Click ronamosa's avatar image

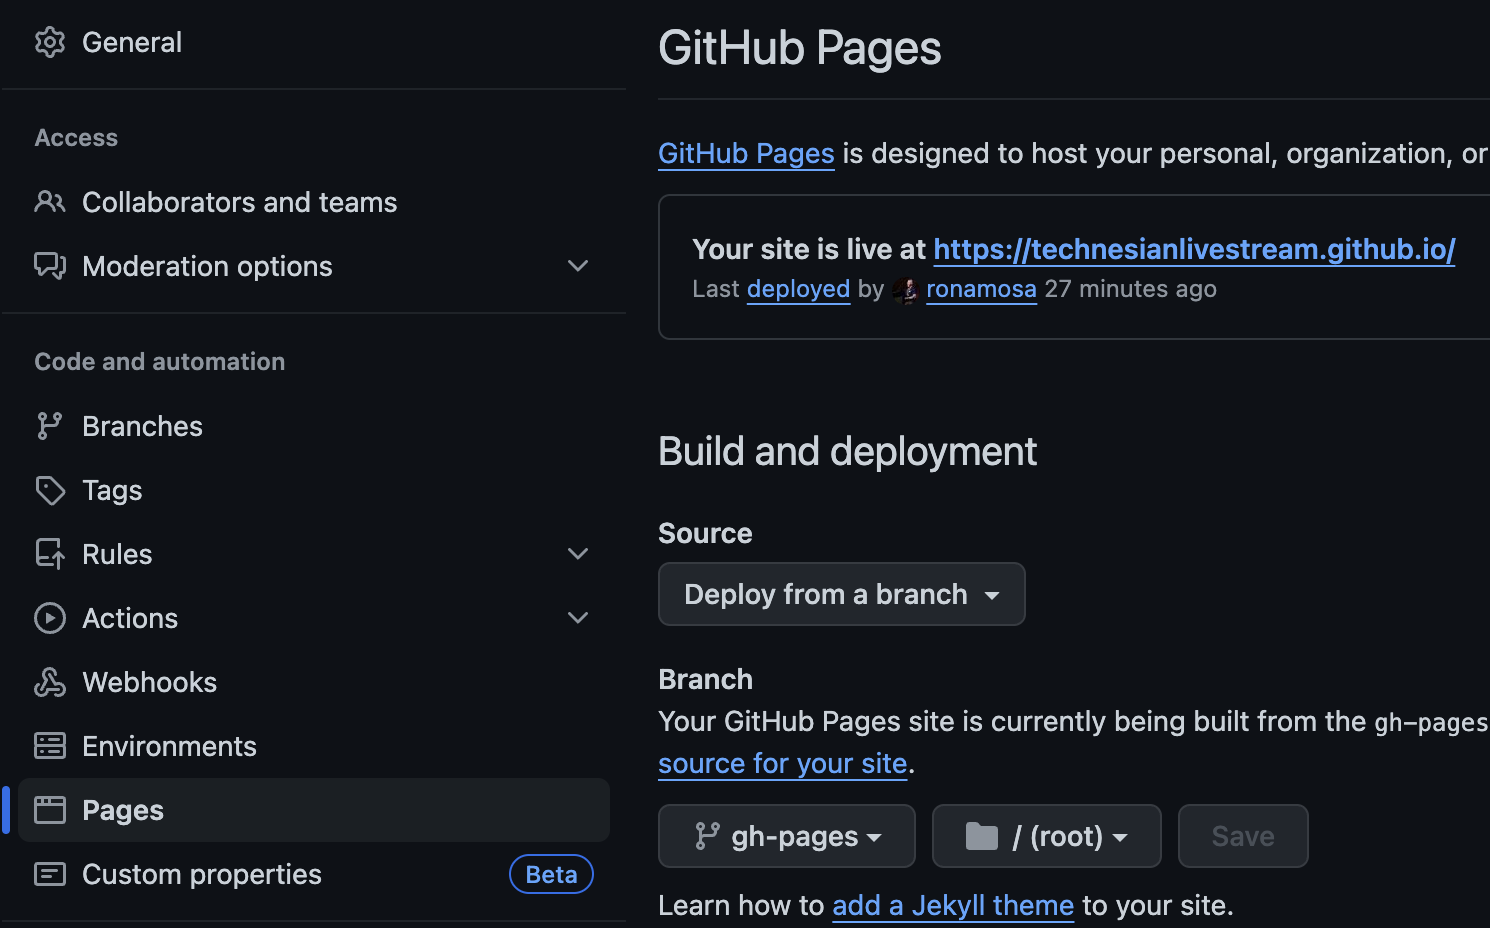pyautogui.click(x=906, y=290)
